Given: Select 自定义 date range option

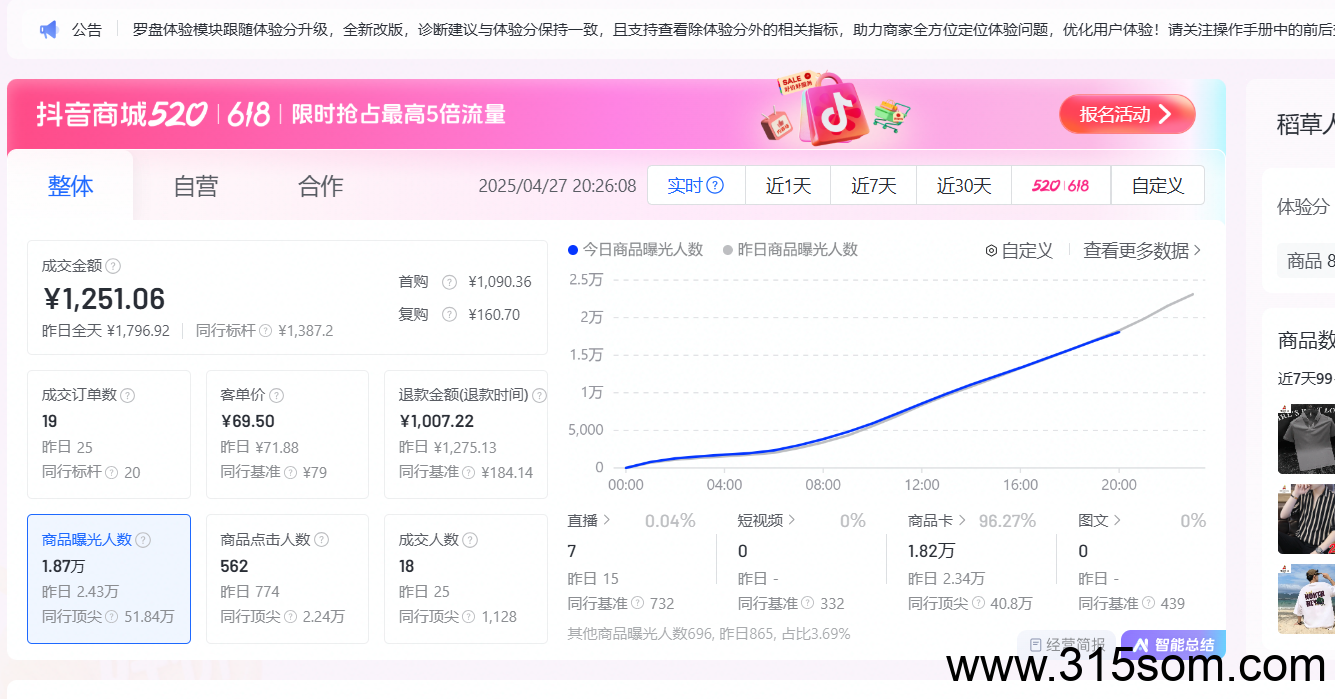Looking at the screenshot, I should click(1157, 186).
